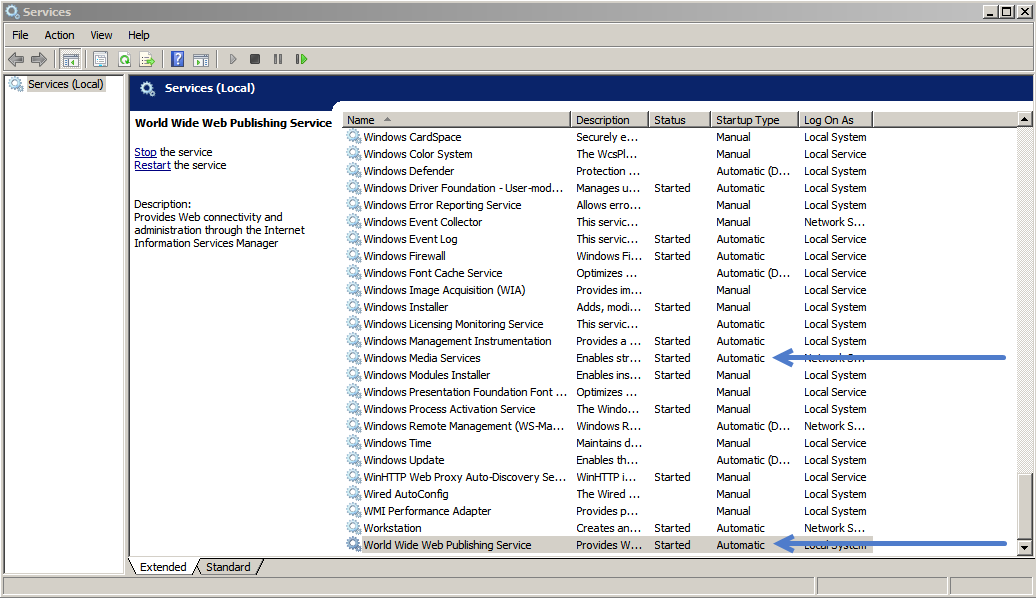Click the Pause Service icon
1036x598 pixels.
click(278, 59)
